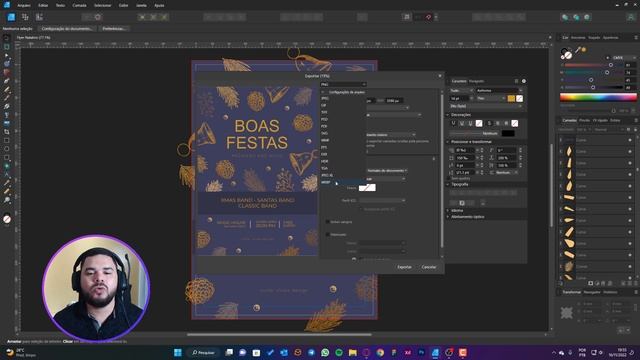640x360 pixels.
Task: Click the matte color swatch in the export dialog
Action: [x=367, y=187]
